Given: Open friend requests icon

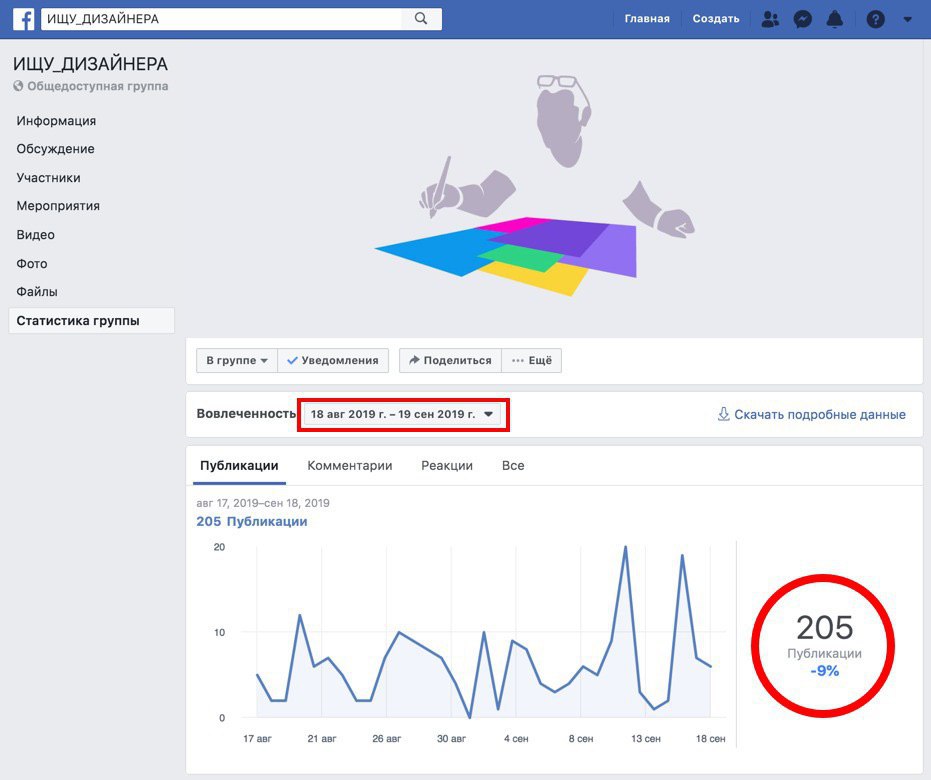Looking at the screenshot, I should pos(770,18).
